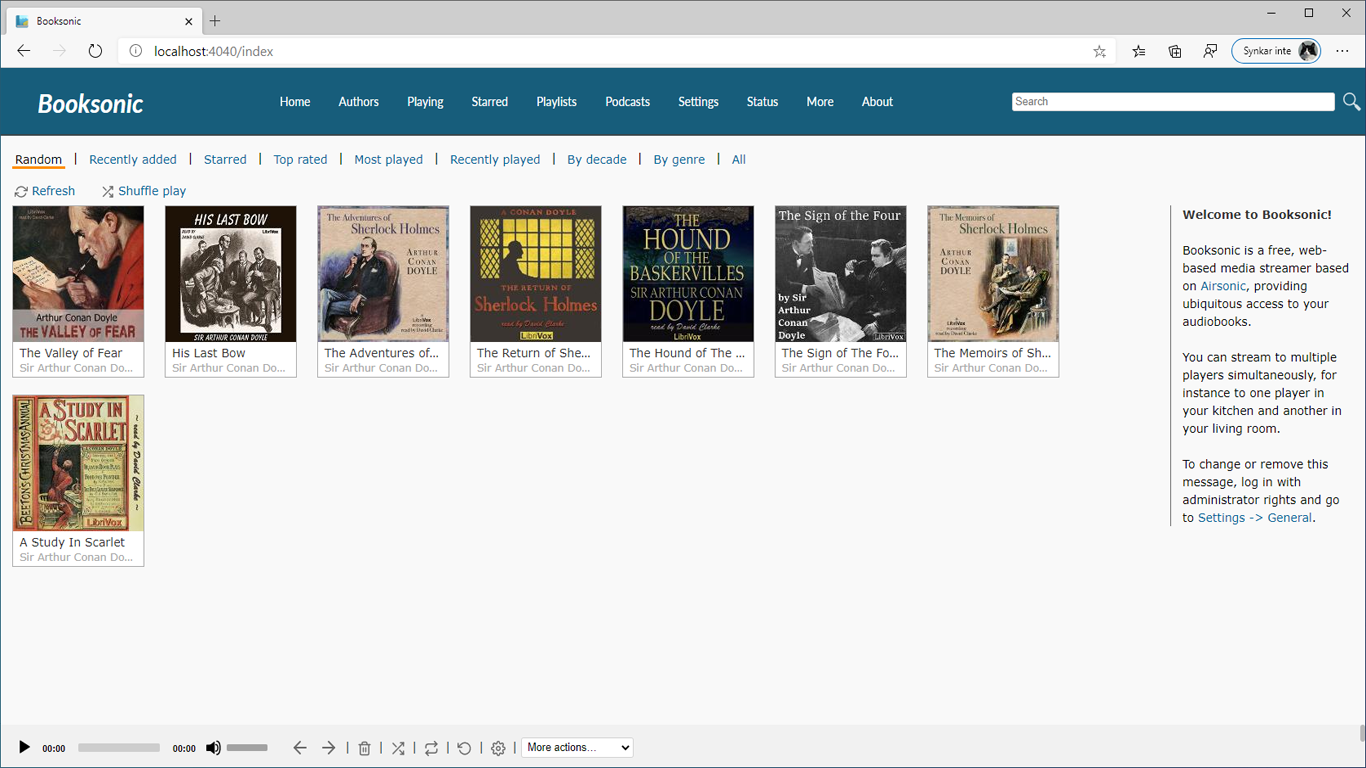
Task: Bookmark the page with the star icon
Action: coord(1099,51)
